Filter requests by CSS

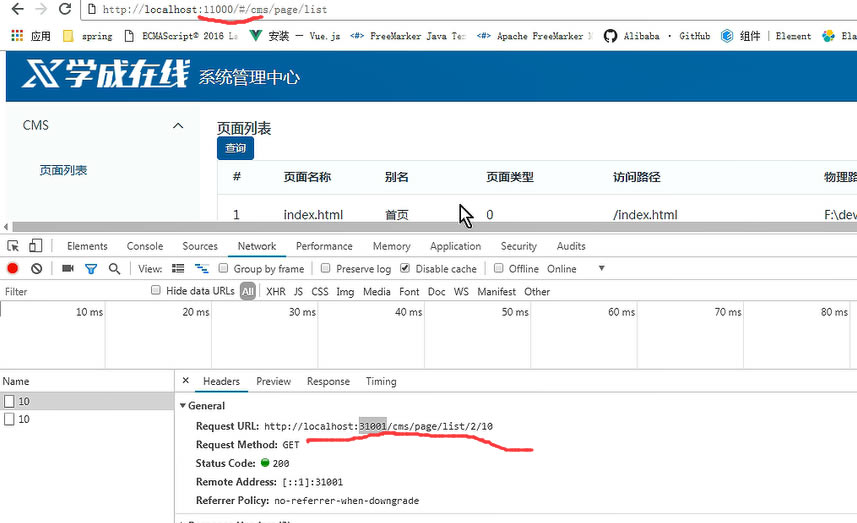click(320, 292)
